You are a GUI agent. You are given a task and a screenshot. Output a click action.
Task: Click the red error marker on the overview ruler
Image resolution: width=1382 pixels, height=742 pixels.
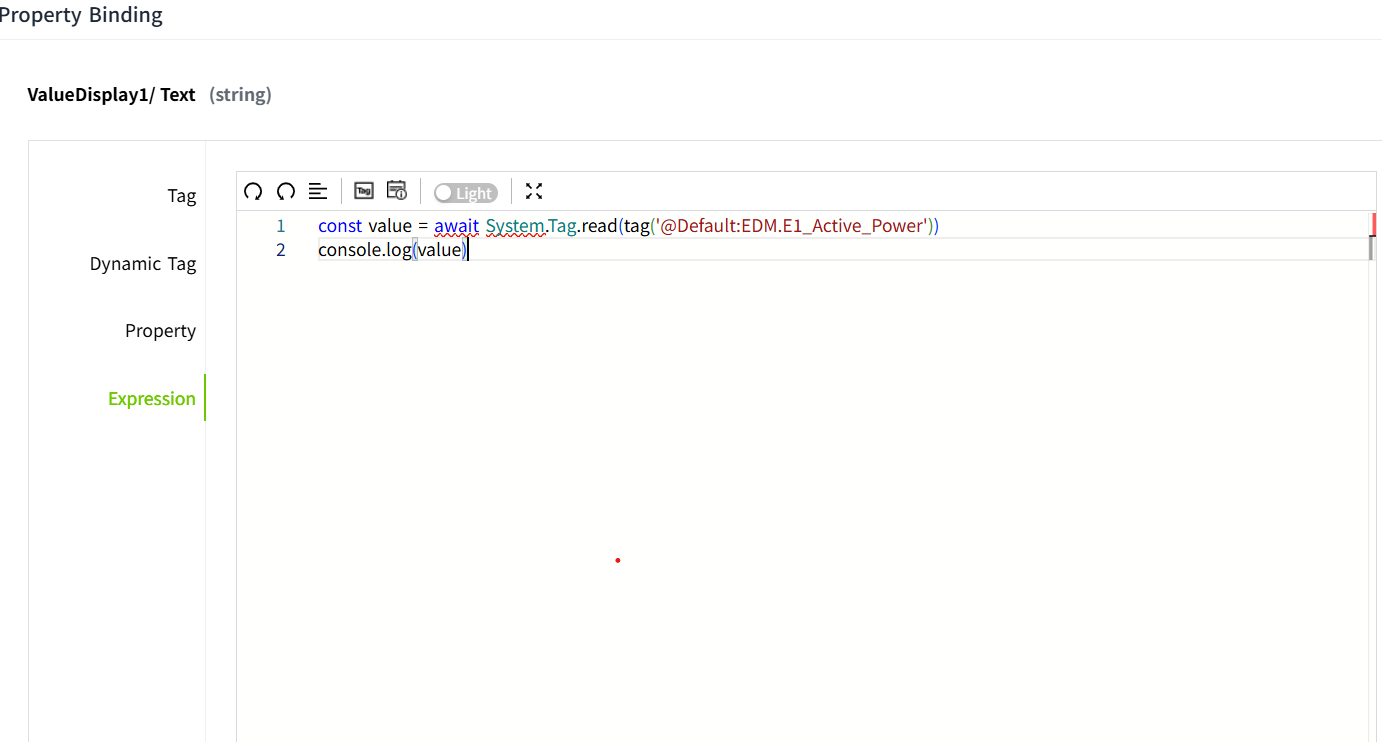click(1374, 223)
